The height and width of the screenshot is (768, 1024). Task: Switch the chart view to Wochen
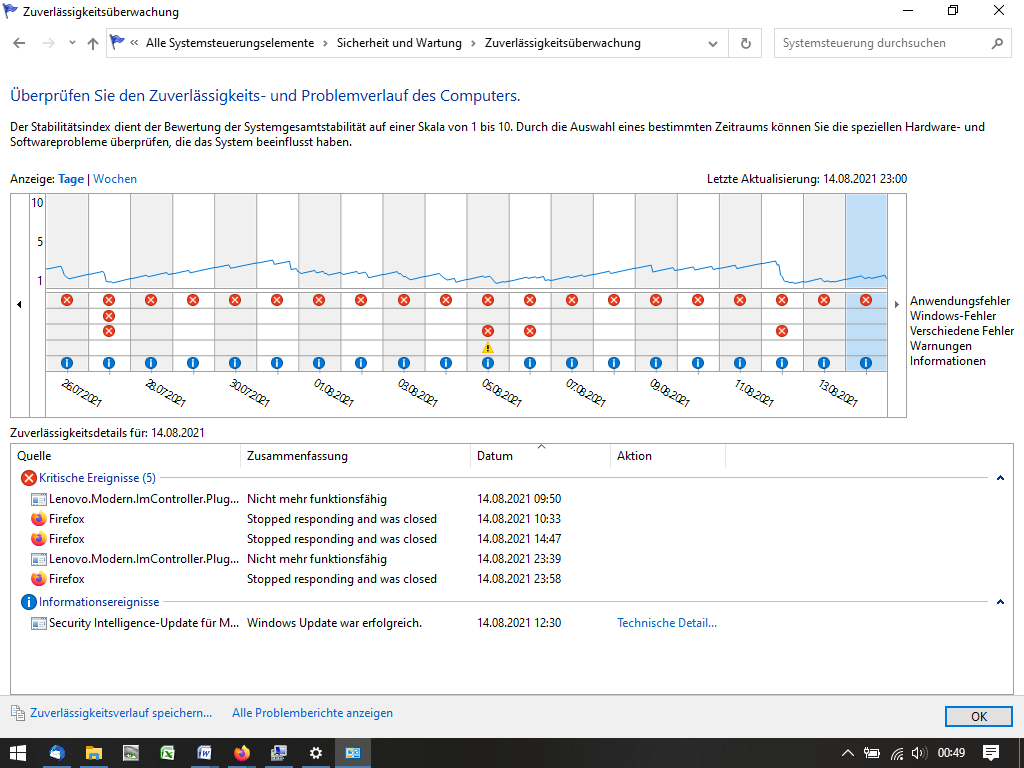click(x=115, y=179)
